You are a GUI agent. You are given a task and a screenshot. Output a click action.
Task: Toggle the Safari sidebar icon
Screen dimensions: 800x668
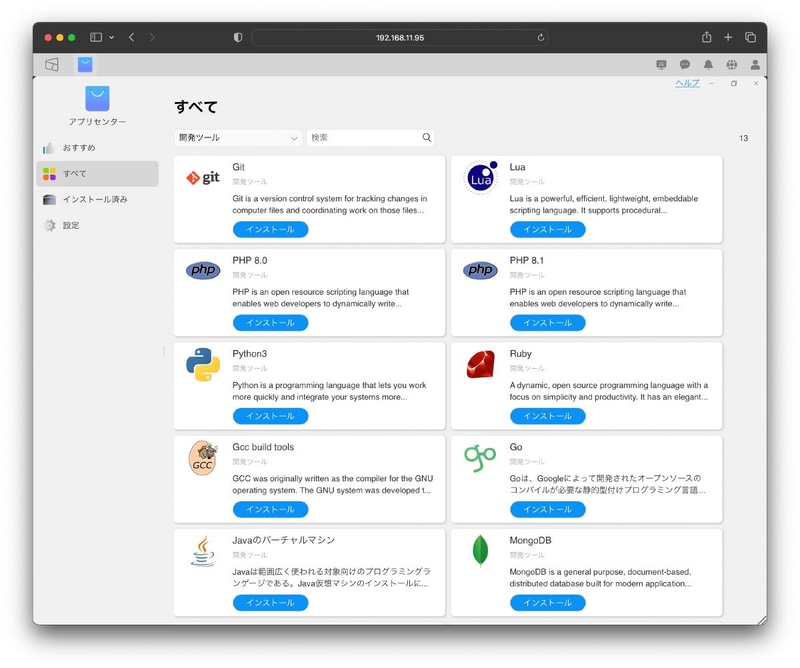pos(96,37)
